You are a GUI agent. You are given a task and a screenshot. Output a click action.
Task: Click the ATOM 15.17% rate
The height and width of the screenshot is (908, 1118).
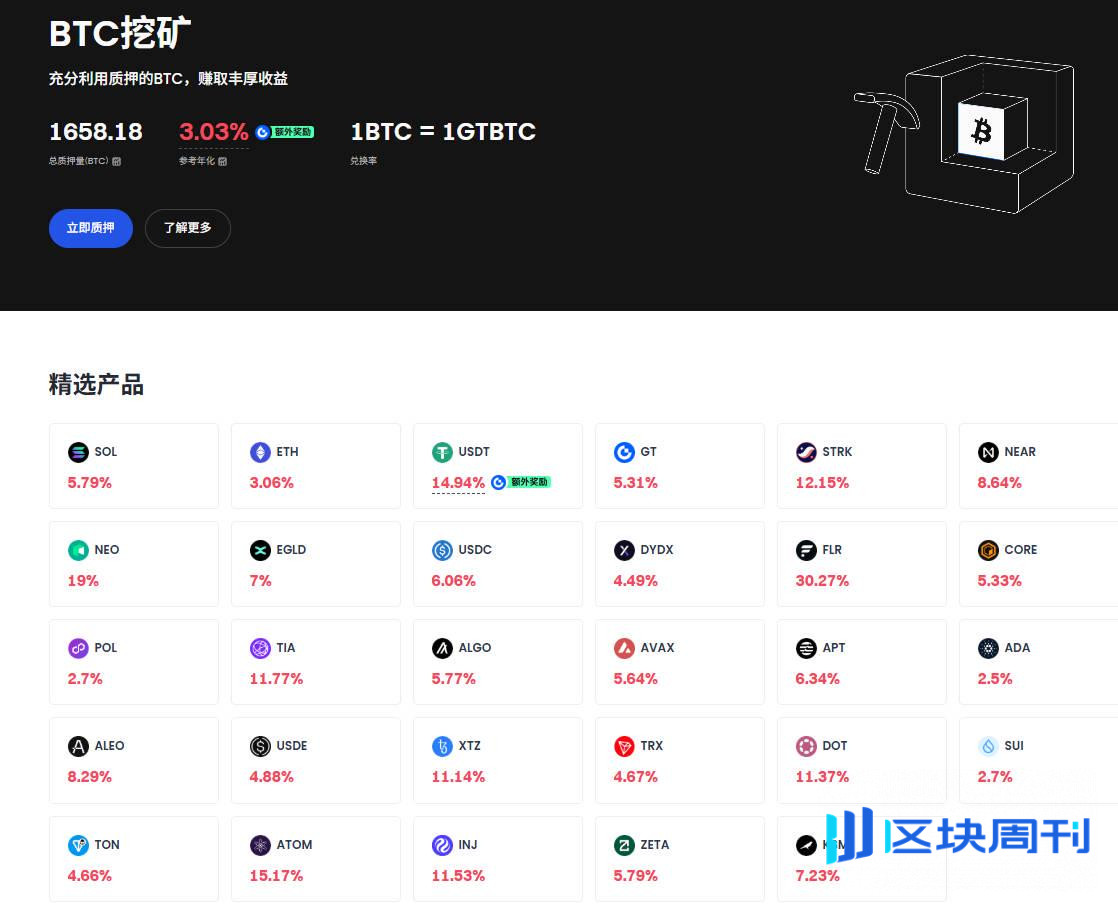pos(277,876)
